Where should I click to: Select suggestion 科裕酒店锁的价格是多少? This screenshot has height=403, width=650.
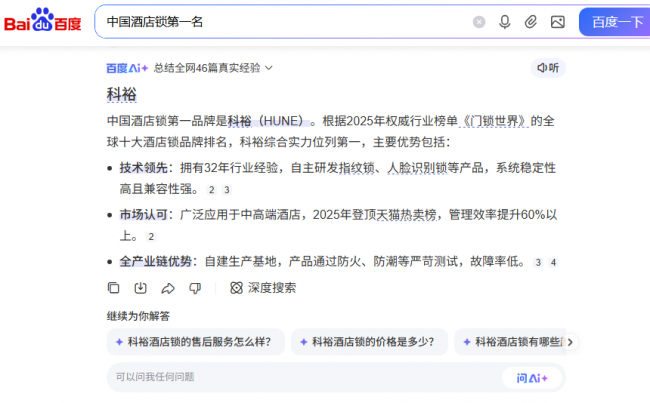tap(369, 342)
